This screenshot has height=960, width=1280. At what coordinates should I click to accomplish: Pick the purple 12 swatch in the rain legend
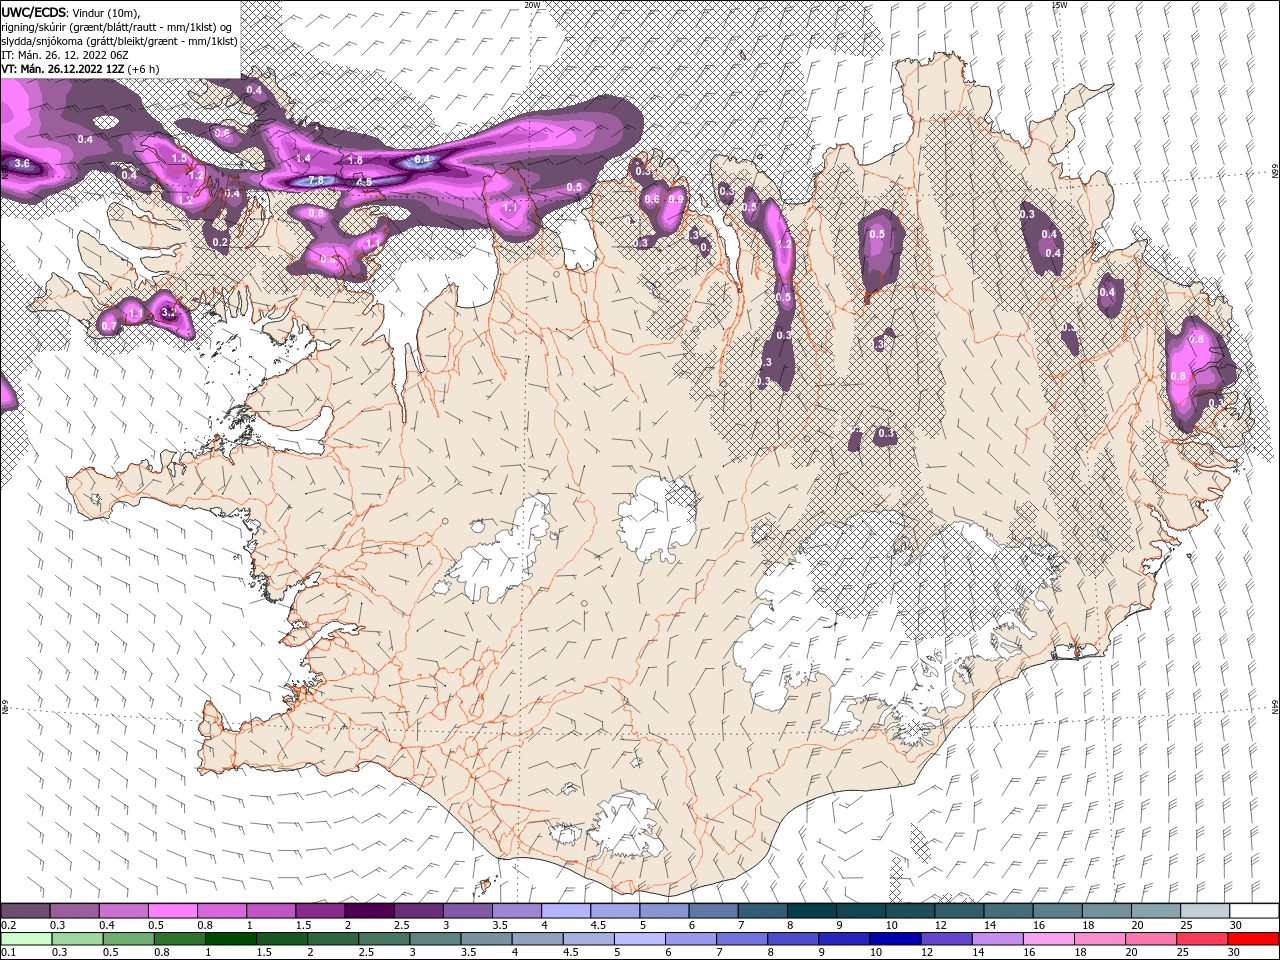947,938
